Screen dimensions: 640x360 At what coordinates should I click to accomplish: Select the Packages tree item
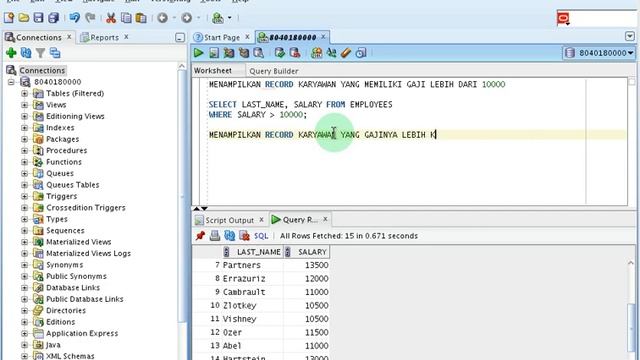[x=62, y=139]
